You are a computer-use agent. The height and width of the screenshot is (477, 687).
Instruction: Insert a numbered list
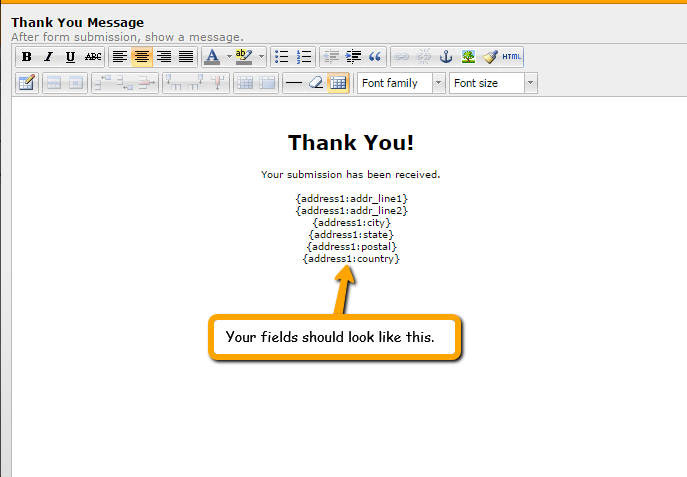click(305, 57)
